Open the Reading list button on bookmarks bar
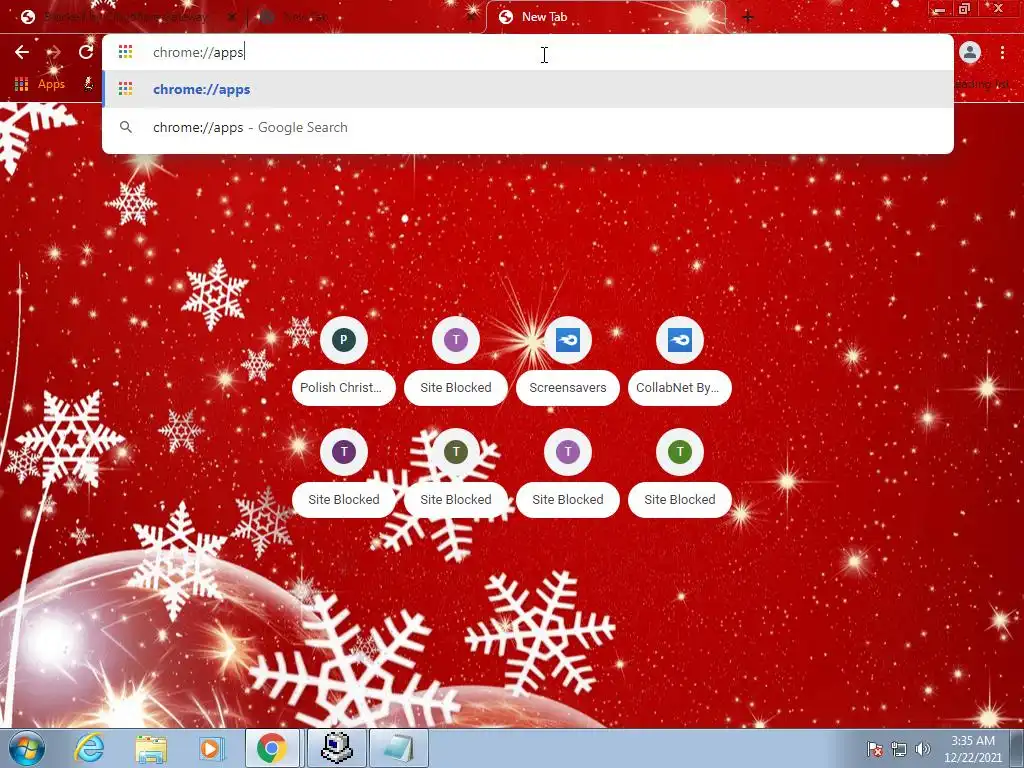Screen dimensions: 1024x768 point(982,84)
